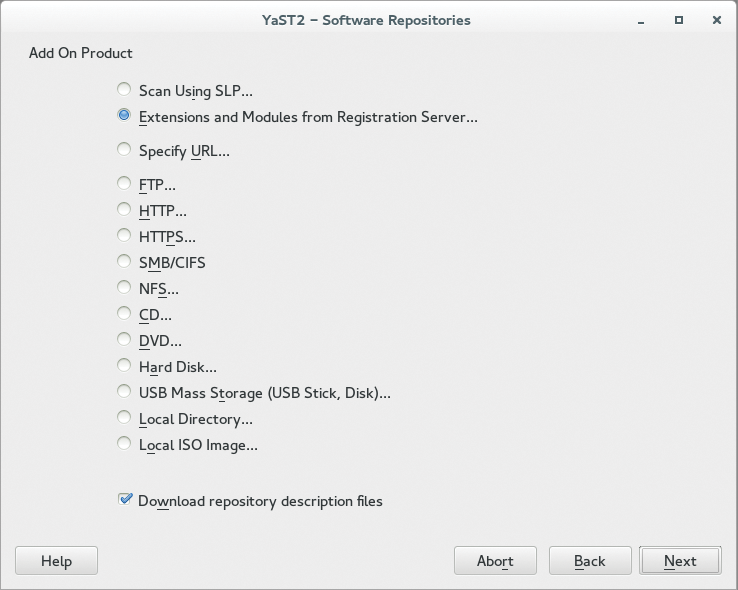Maximize the YaST2 window
This screenshot has height=590, width=738.
tap(679, 20)
